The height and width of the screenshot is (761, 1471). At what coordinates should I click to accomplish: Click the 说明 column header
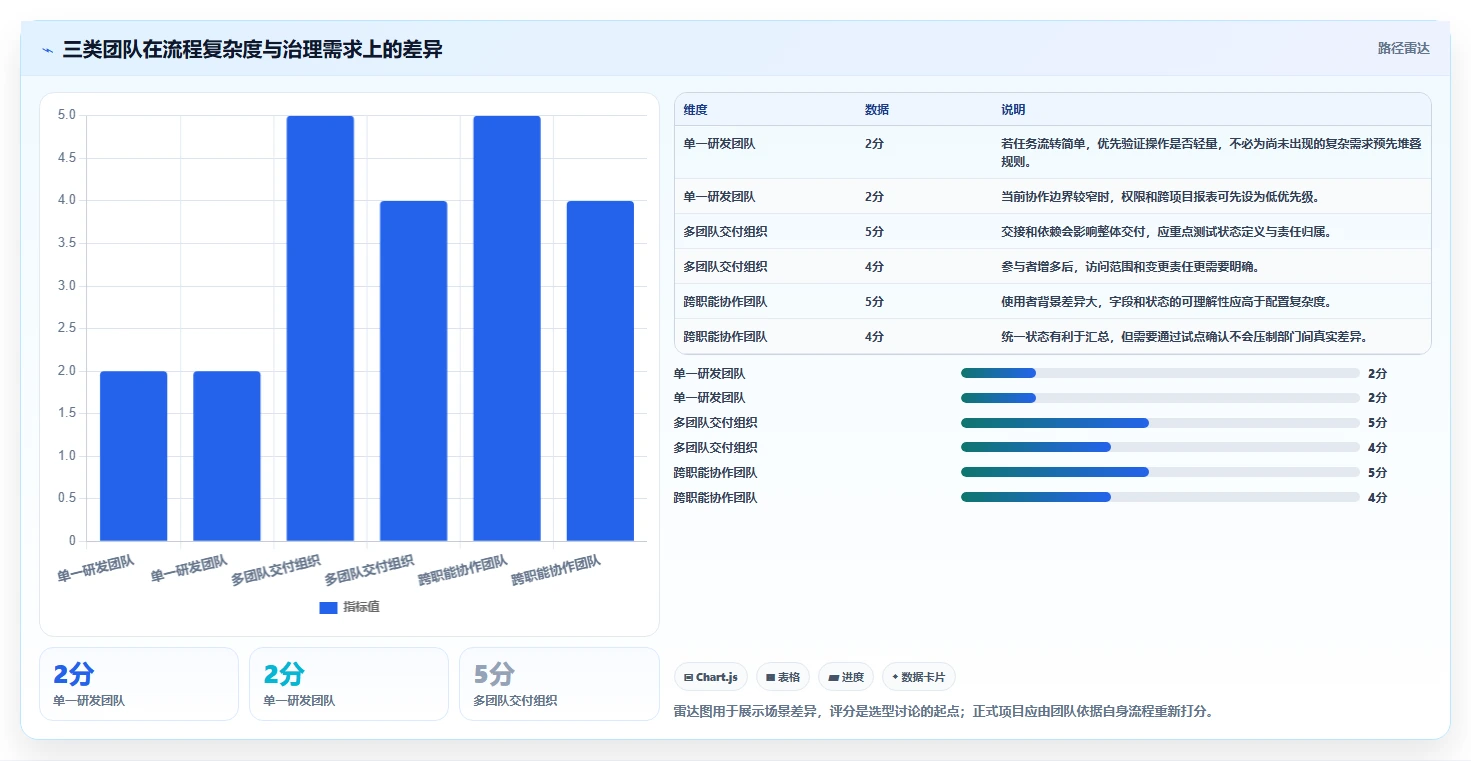point(1013,110)
